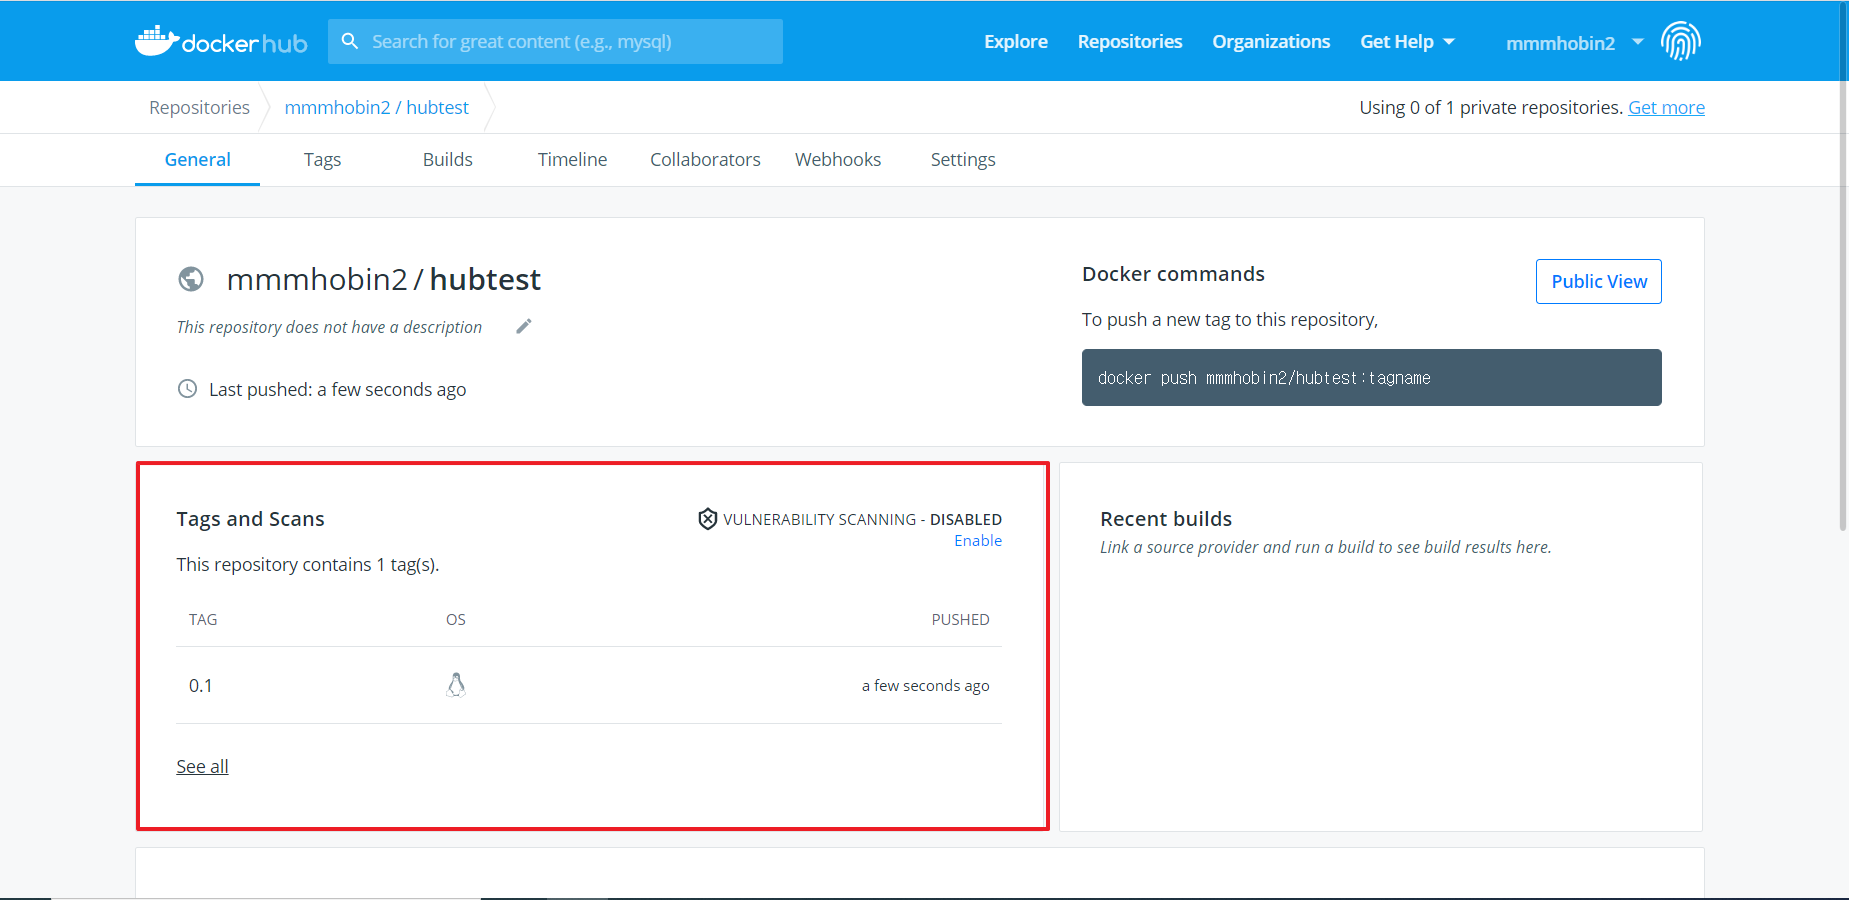The image size is (1849, 900).
Task: Click the search magnifier icon
Action: (x=350, y=41)
